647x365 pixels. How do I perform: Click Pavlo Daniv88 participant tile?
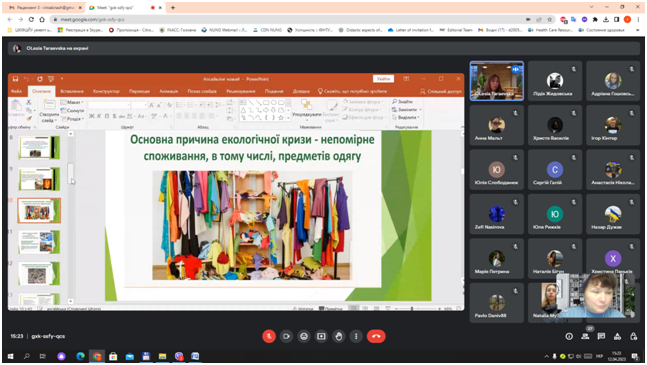pyautogui.click(x=497, y=303)
